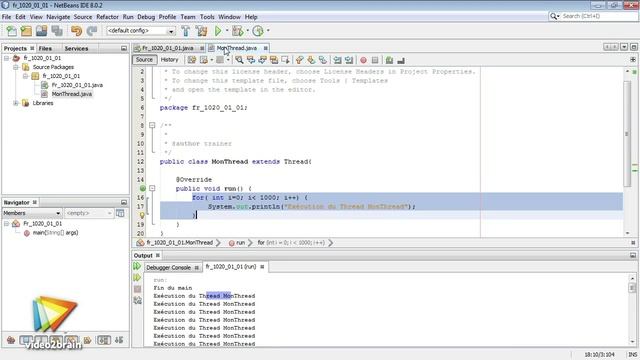Toggle the Highlight Search editor icon

pyautogui.click(x=273, y=60)
